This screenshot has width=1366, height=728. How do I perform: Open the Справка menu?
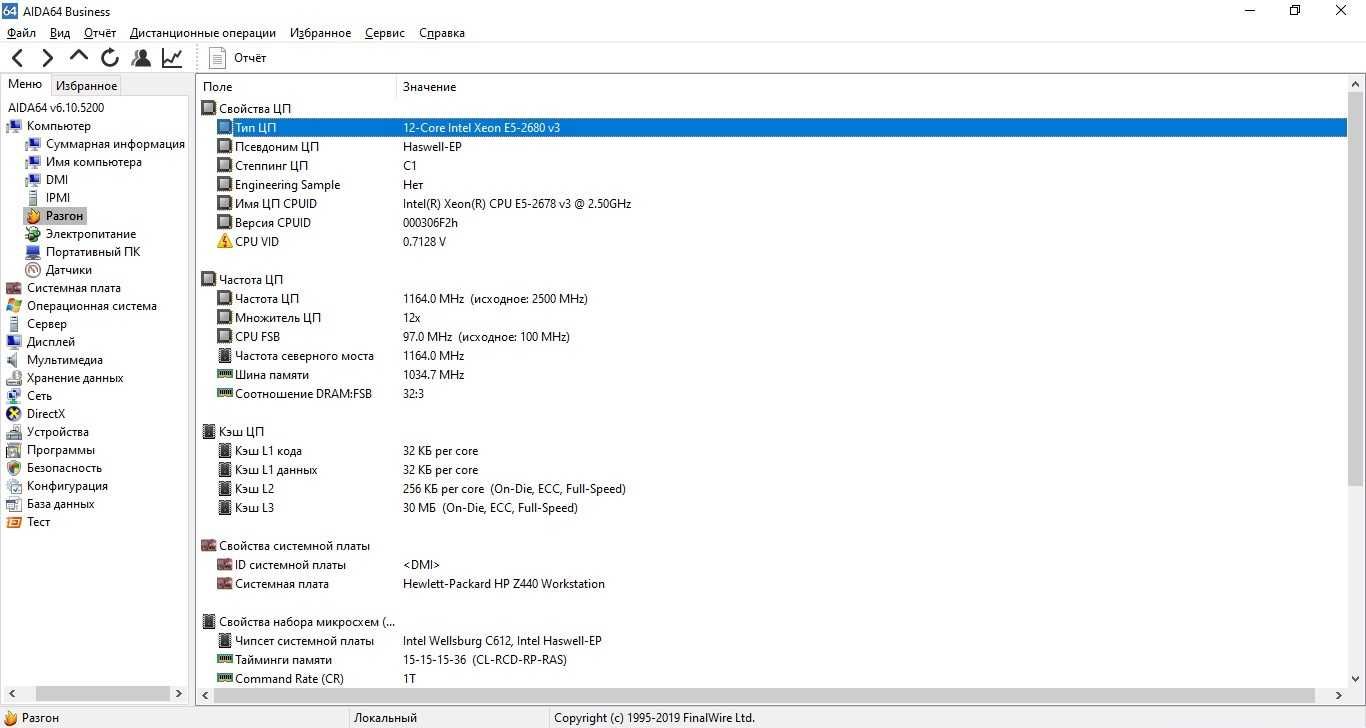click(442, 33)
